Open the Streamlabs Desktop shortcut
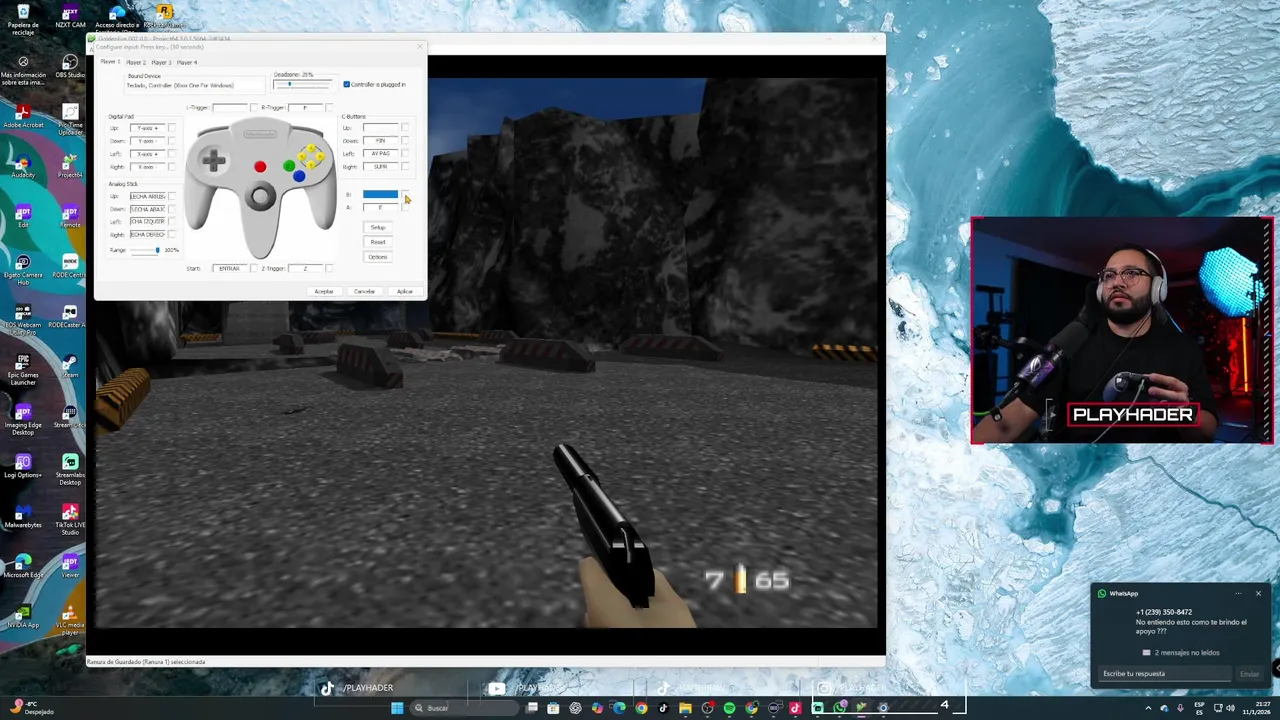This screenshot has height=720, width=1280. click(x=70, y=468)
